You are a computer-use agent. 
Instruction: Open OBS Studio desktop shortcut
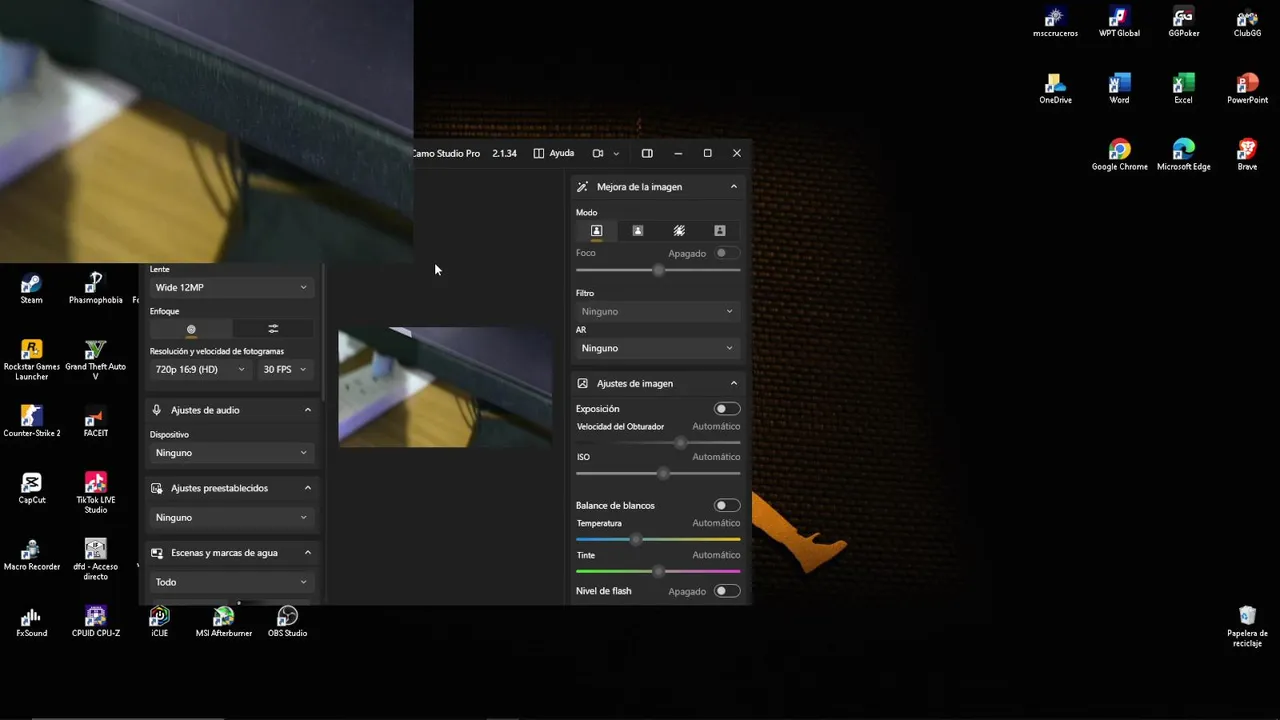click(287, 621)
